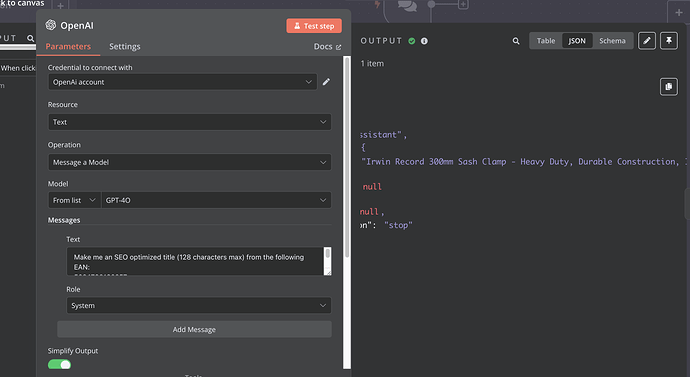Click the search icon in the Output panel
The image size is (690, 377).
516,41
